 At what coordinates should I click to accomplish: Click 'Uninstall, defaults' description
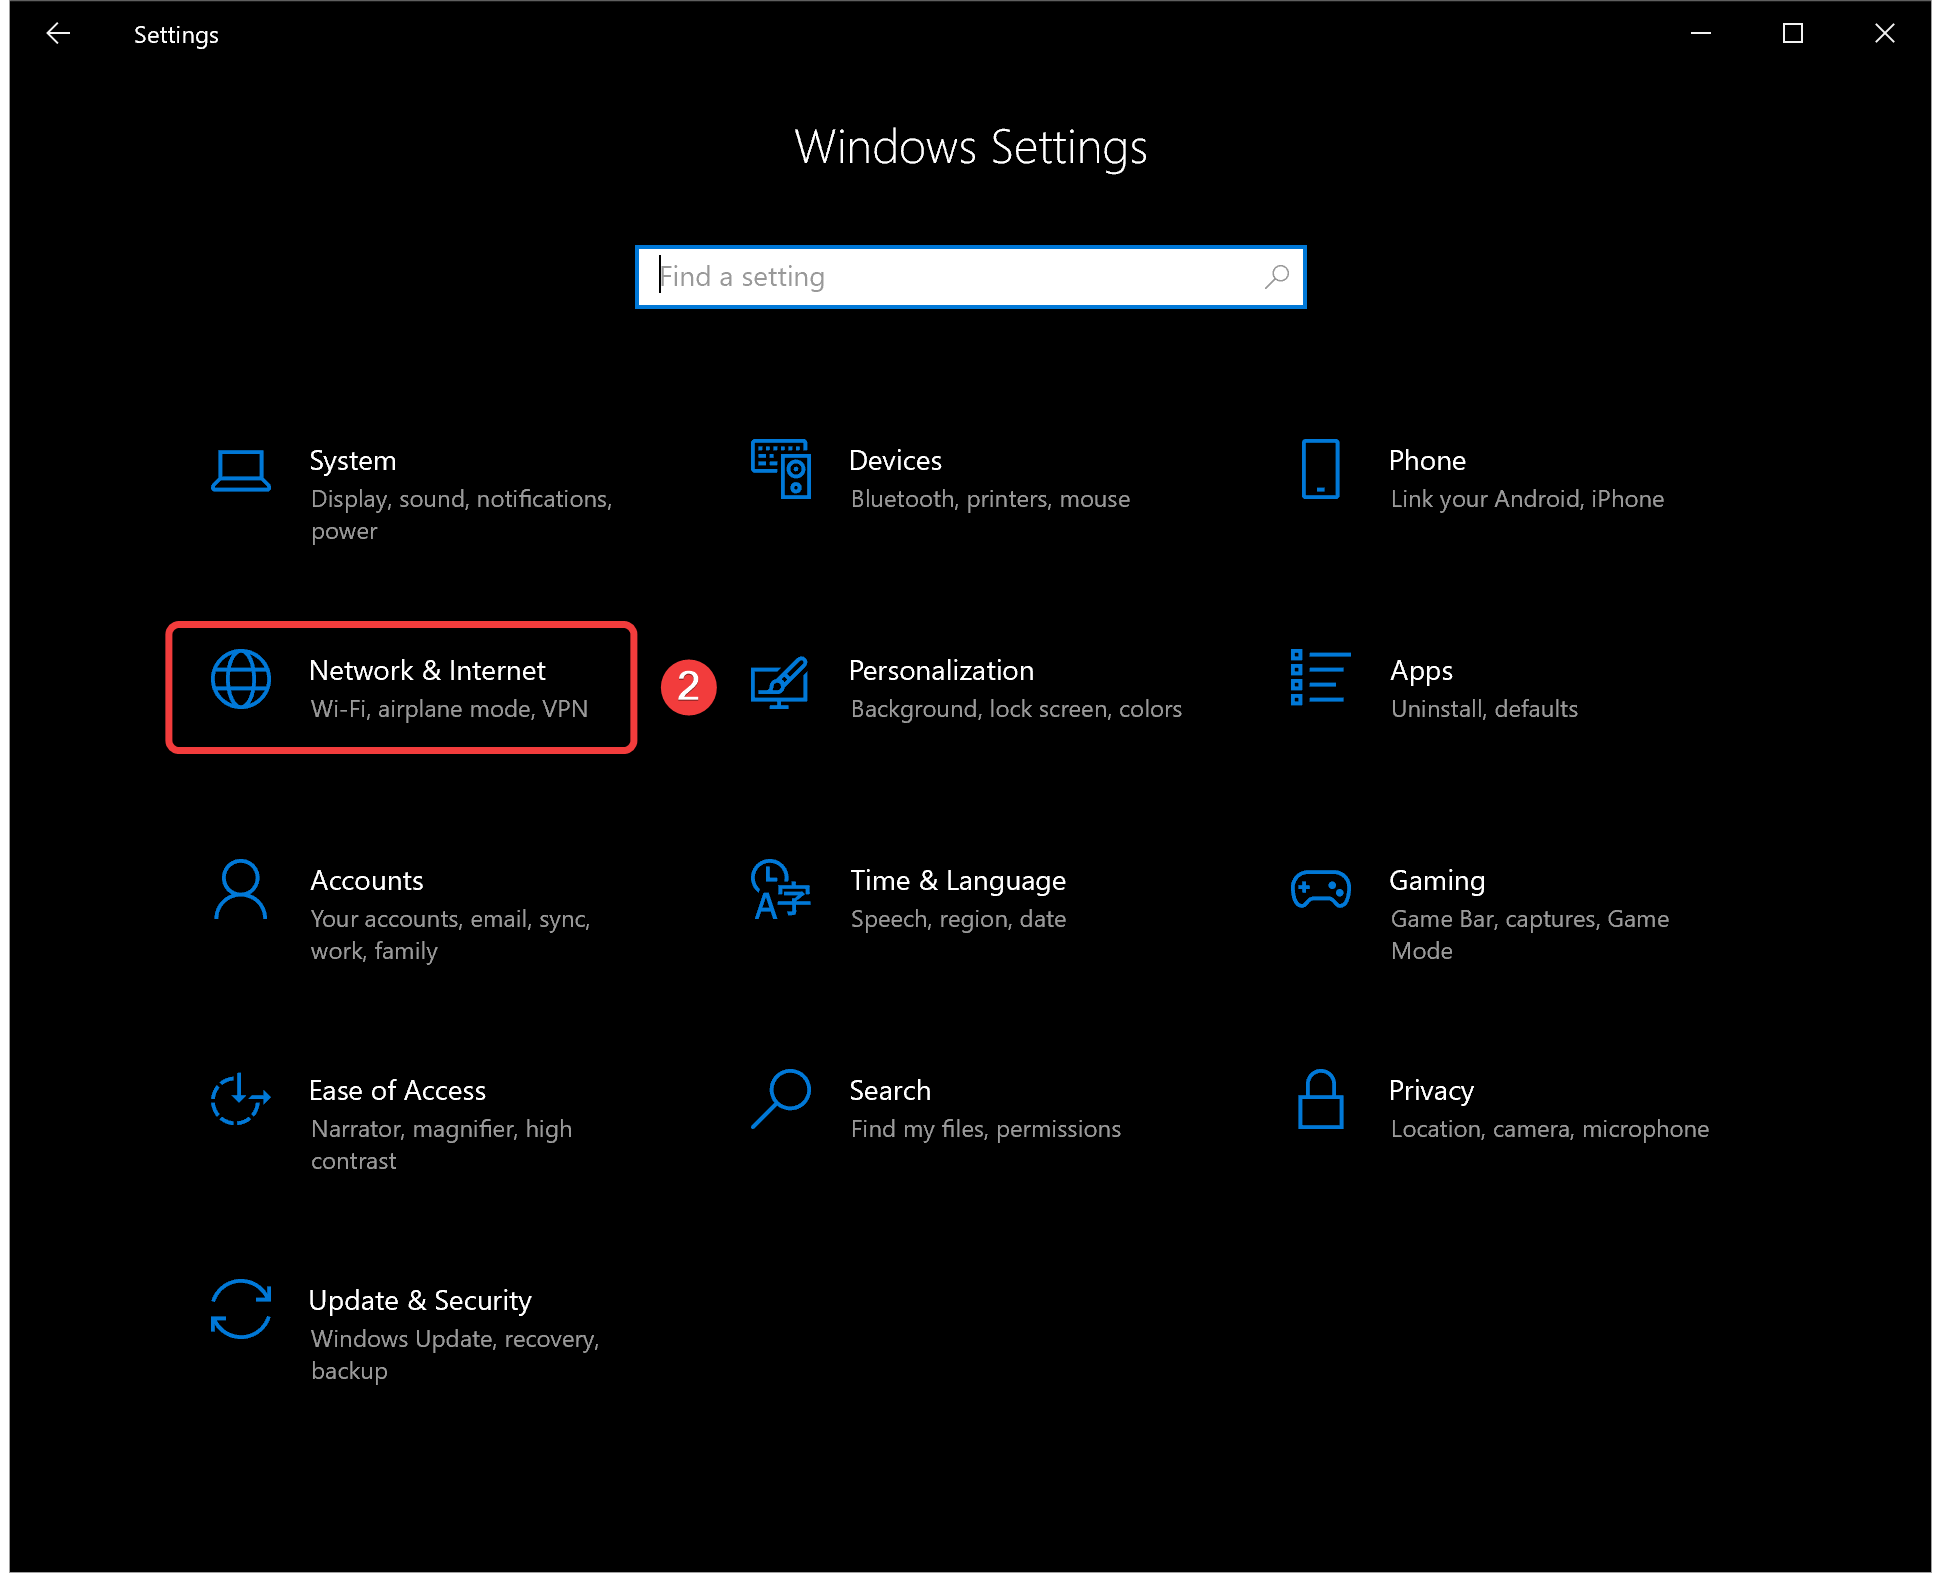[1484, 710]
